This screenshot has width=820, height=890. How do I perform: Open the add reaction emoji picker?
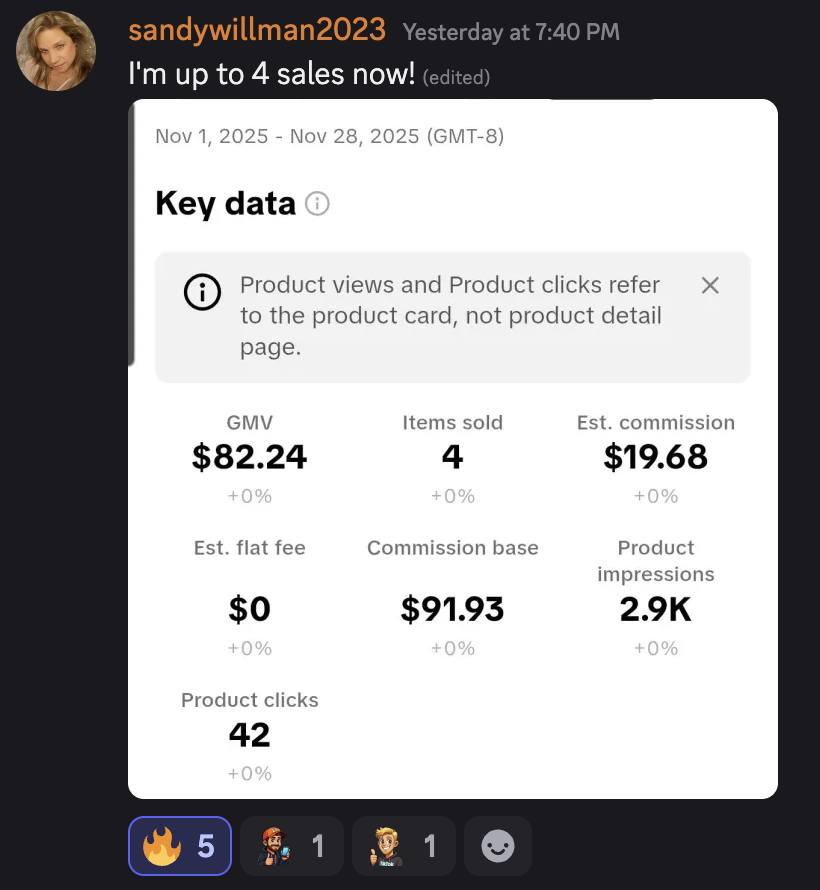click(x=497, y=845)
